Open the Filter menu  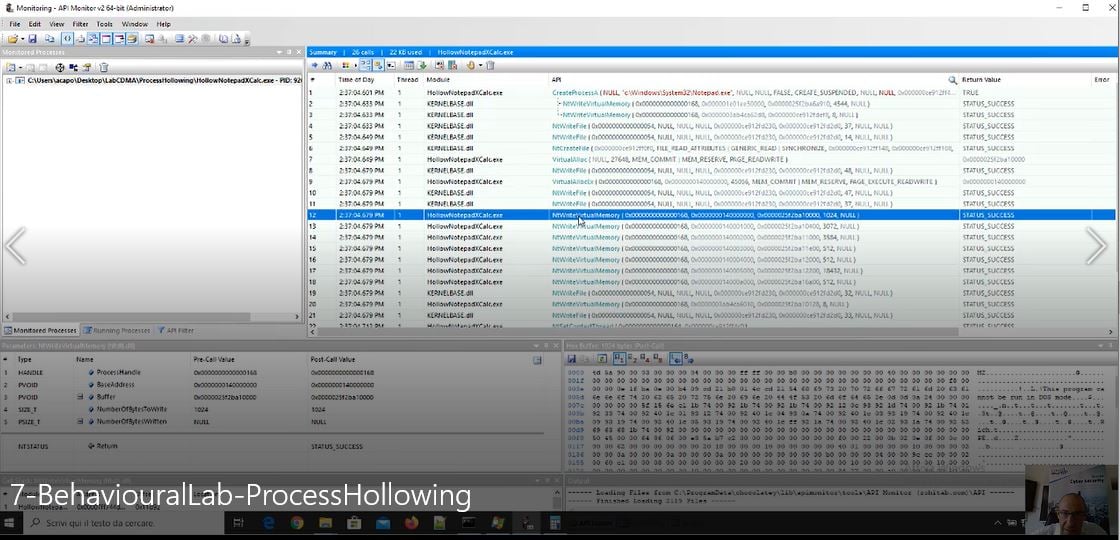pos(80,24)
